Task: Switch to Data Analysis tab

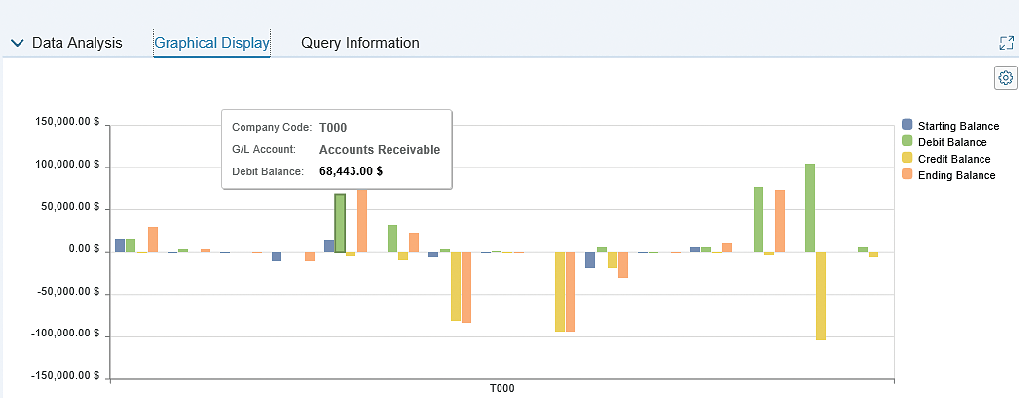Action: [77, 43]
